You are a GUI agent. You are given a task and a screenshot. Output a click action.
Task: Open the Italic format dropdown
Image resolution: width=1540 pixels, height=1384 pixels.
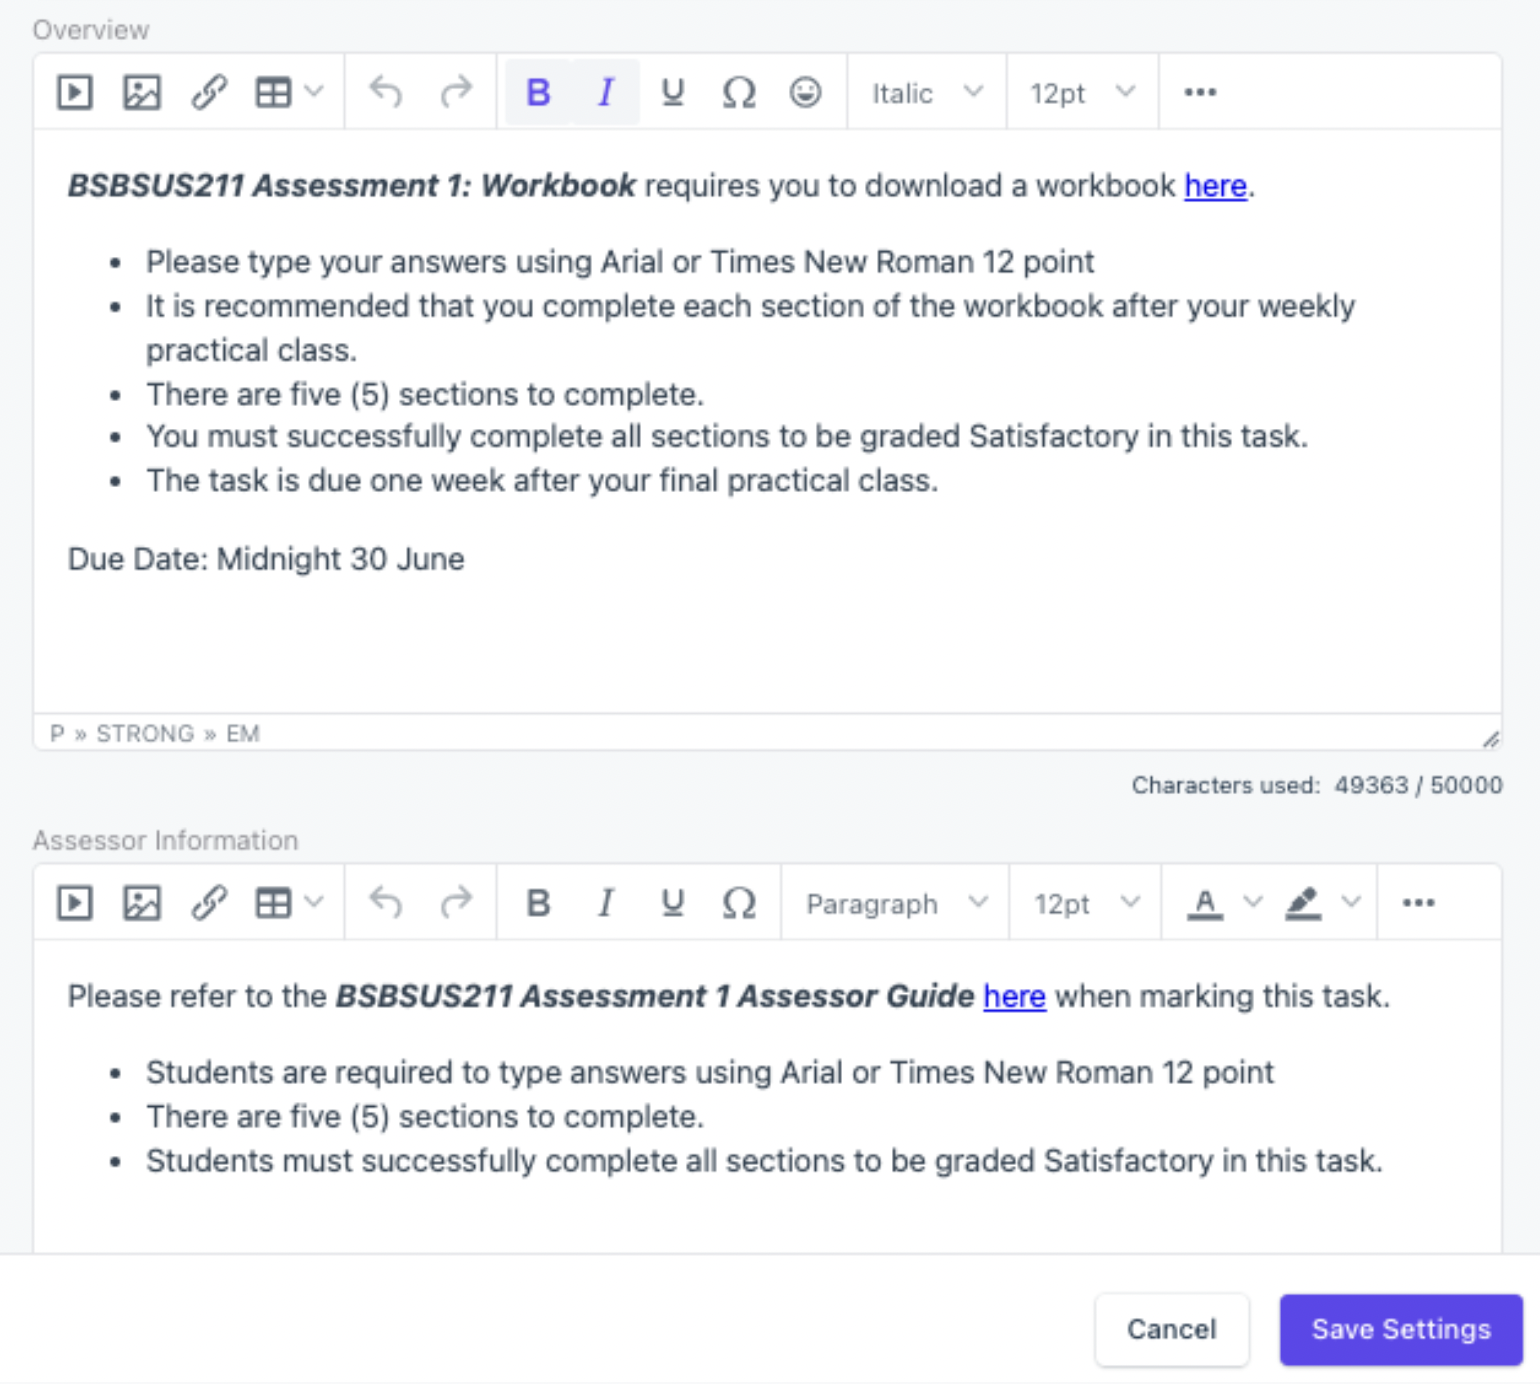[927, 92]
